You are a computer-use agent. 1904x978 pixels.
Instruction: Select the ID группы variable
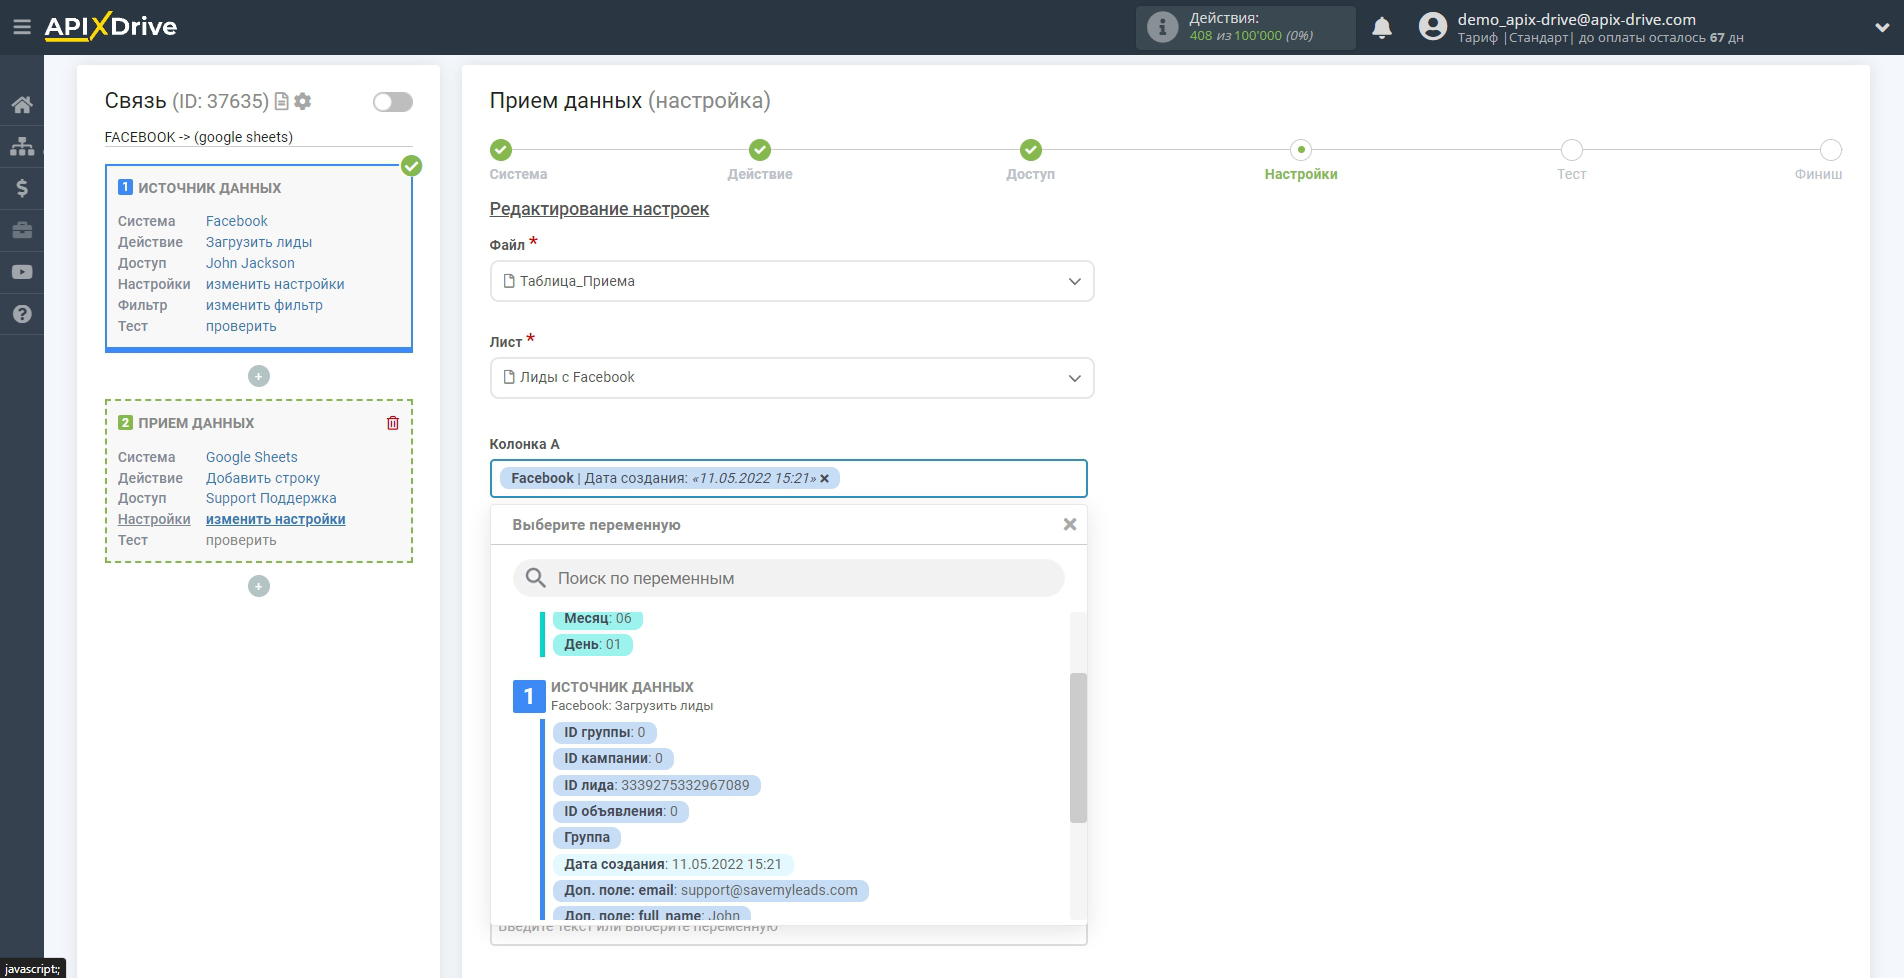(605, 732)
